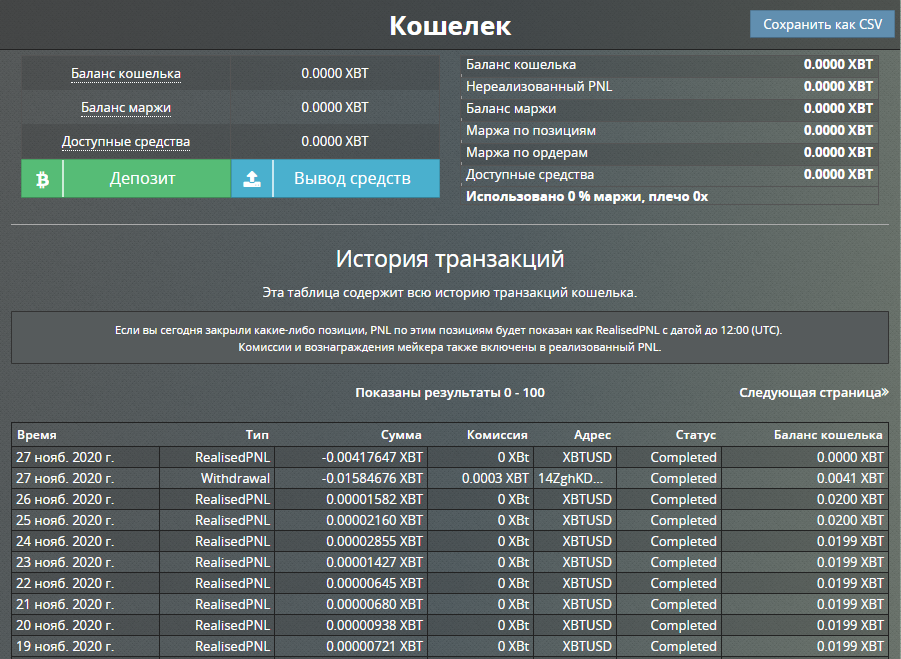This screenshot has width=901, height=659.
Task: Click the История транзакций heading
Action: pos(450,259)
